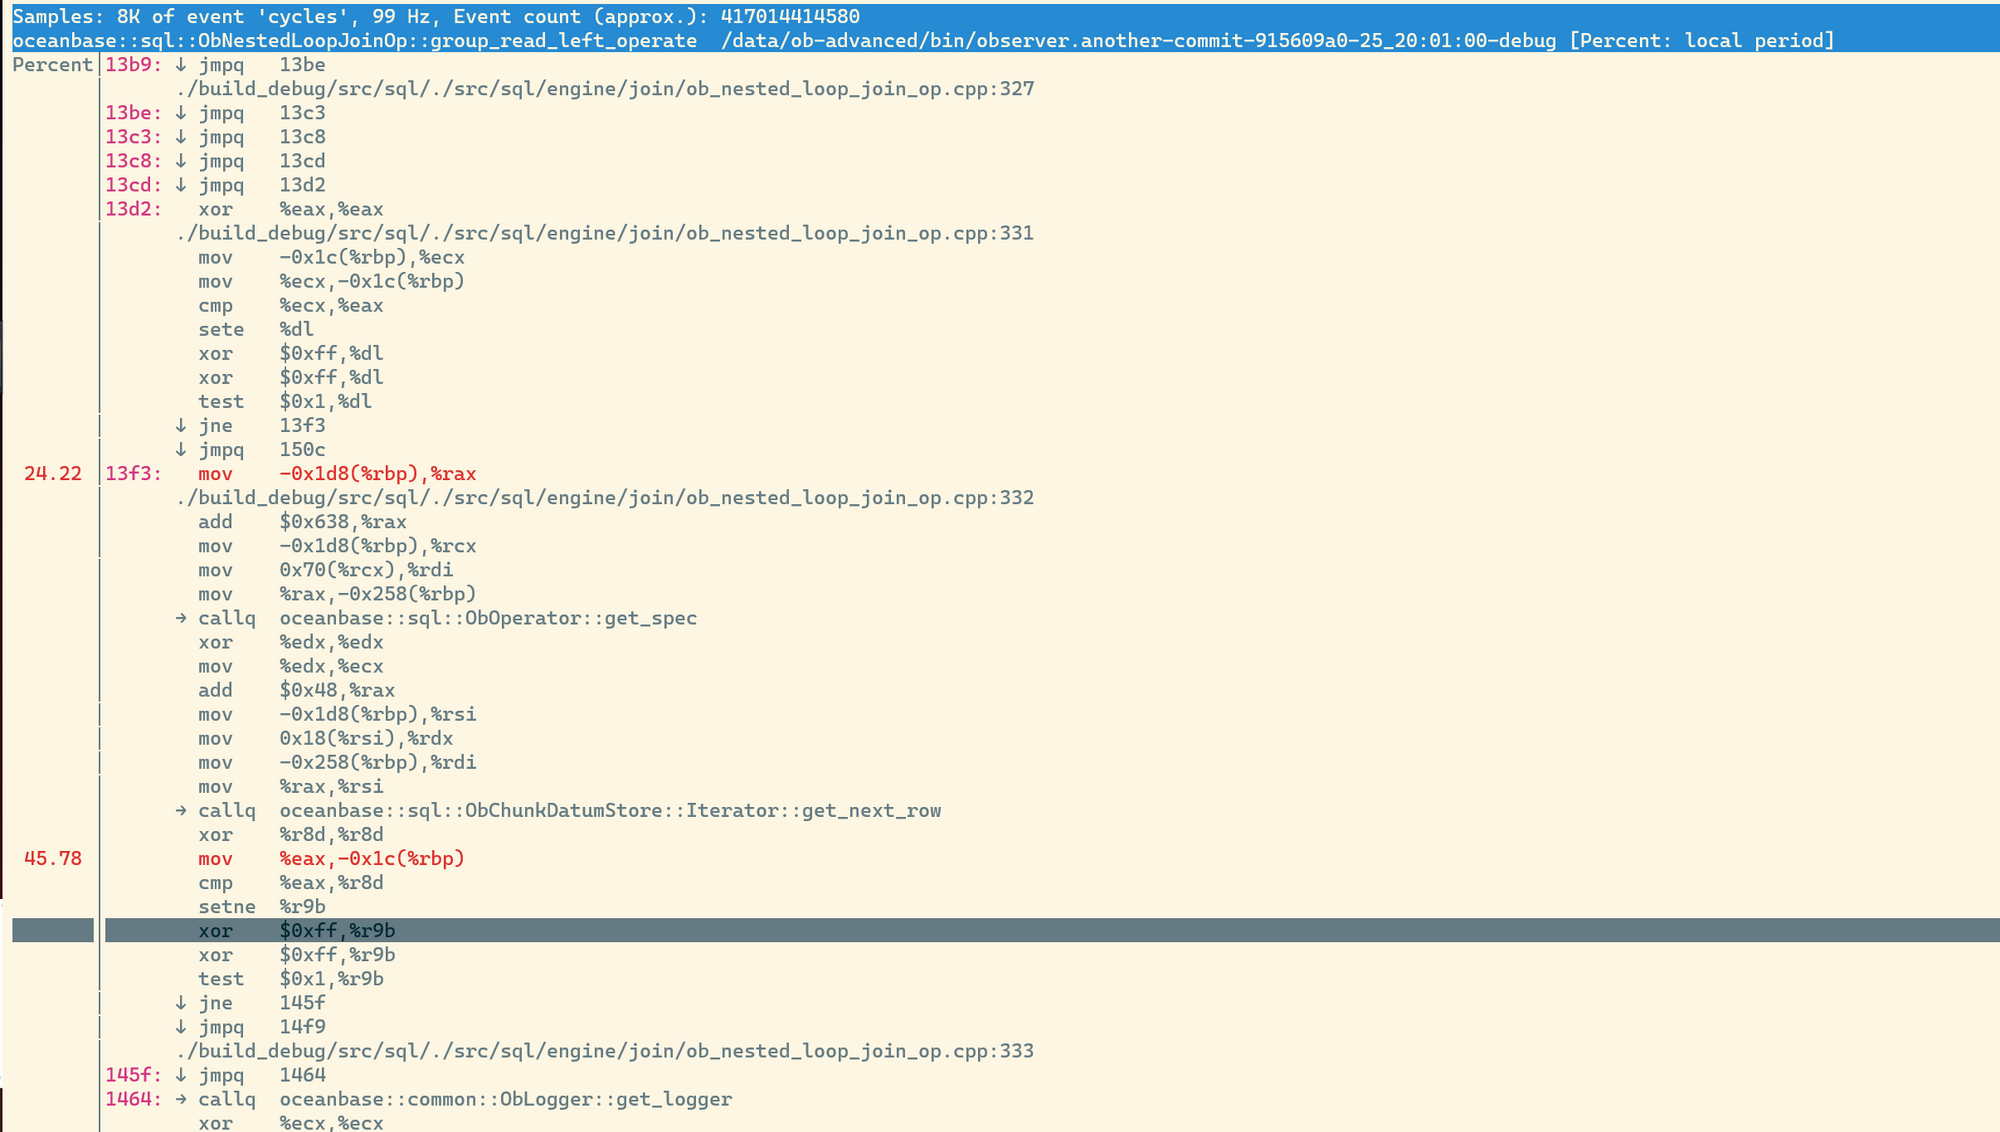Select the 'jmpq 14f9' jump line

[x=250, y=1026]
